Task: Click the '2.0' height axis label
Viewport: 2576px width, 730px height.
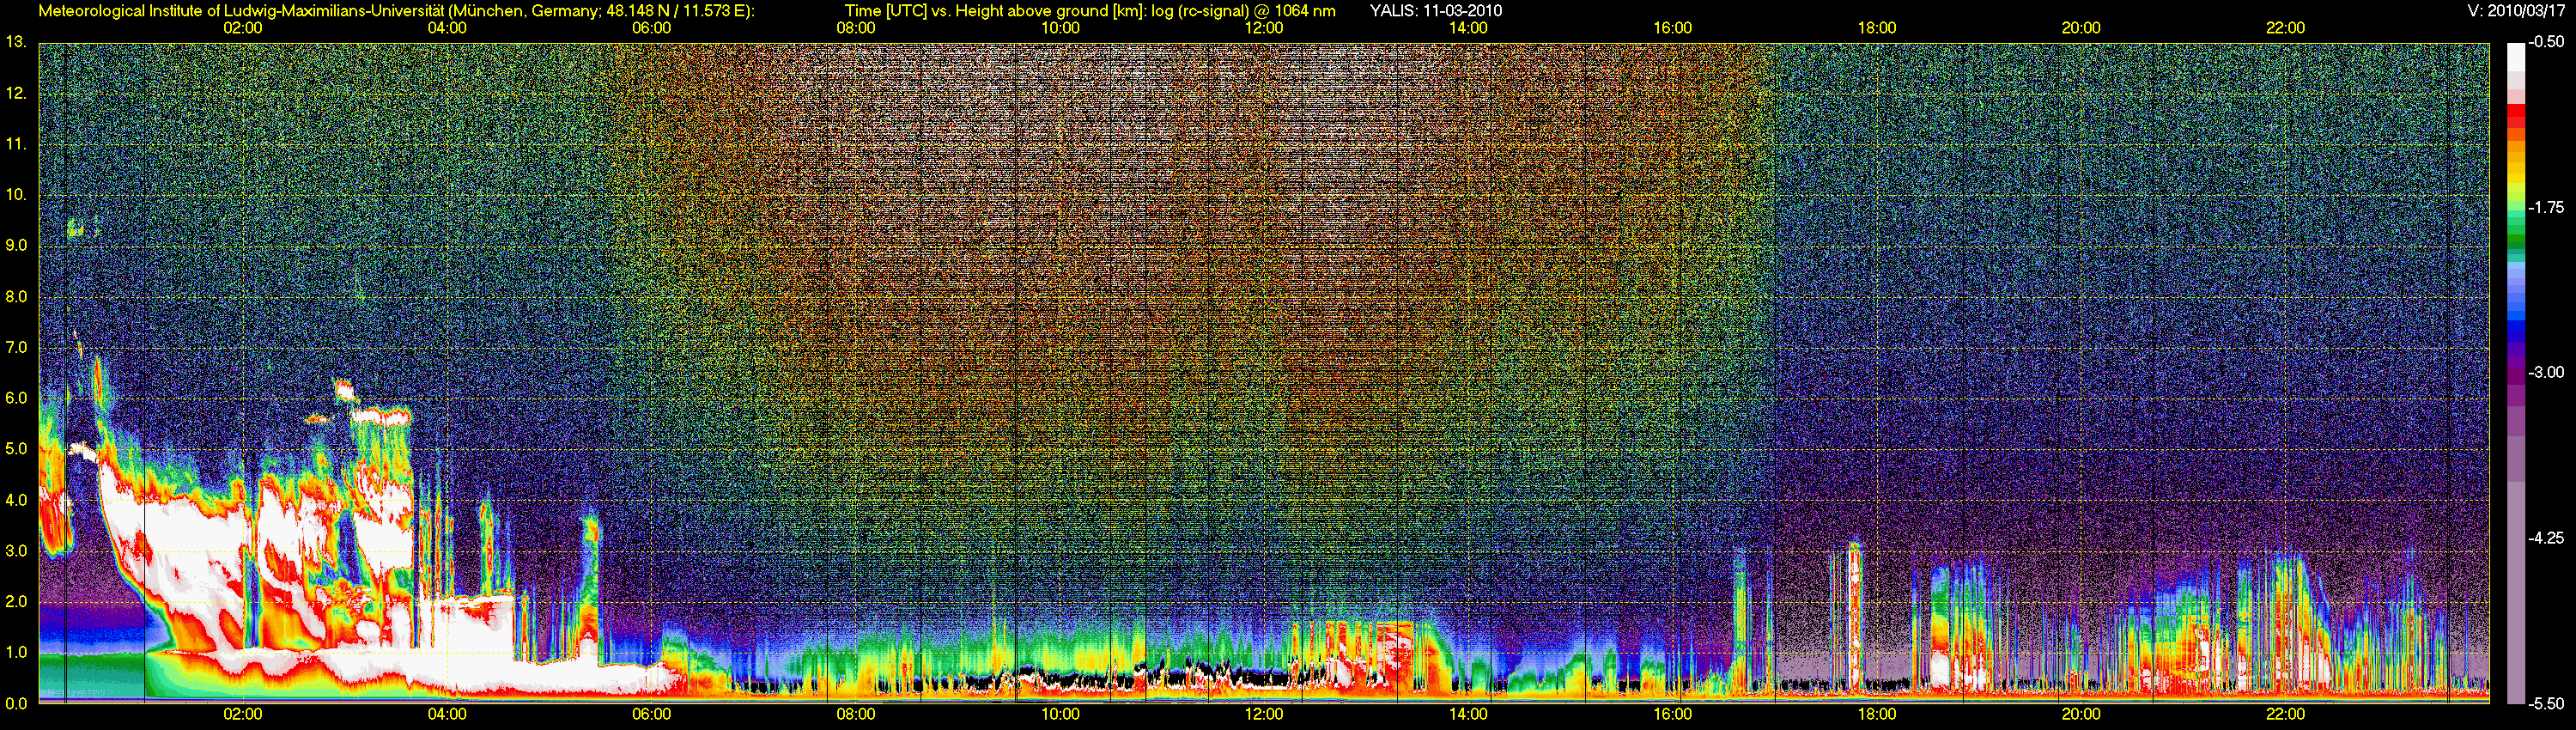Action: click(16, 602)
